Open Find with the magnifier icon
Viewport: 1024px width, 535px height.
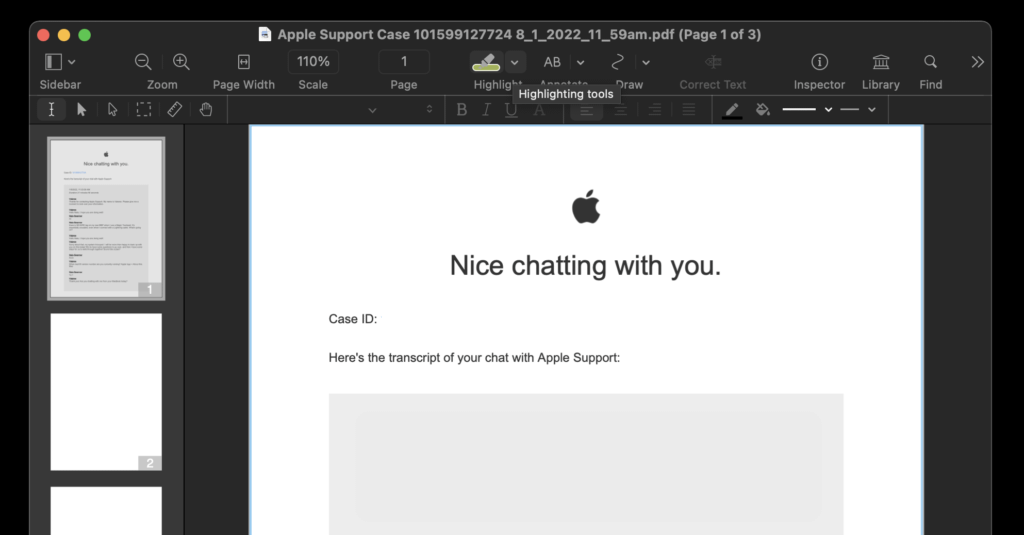click(931, 61)
